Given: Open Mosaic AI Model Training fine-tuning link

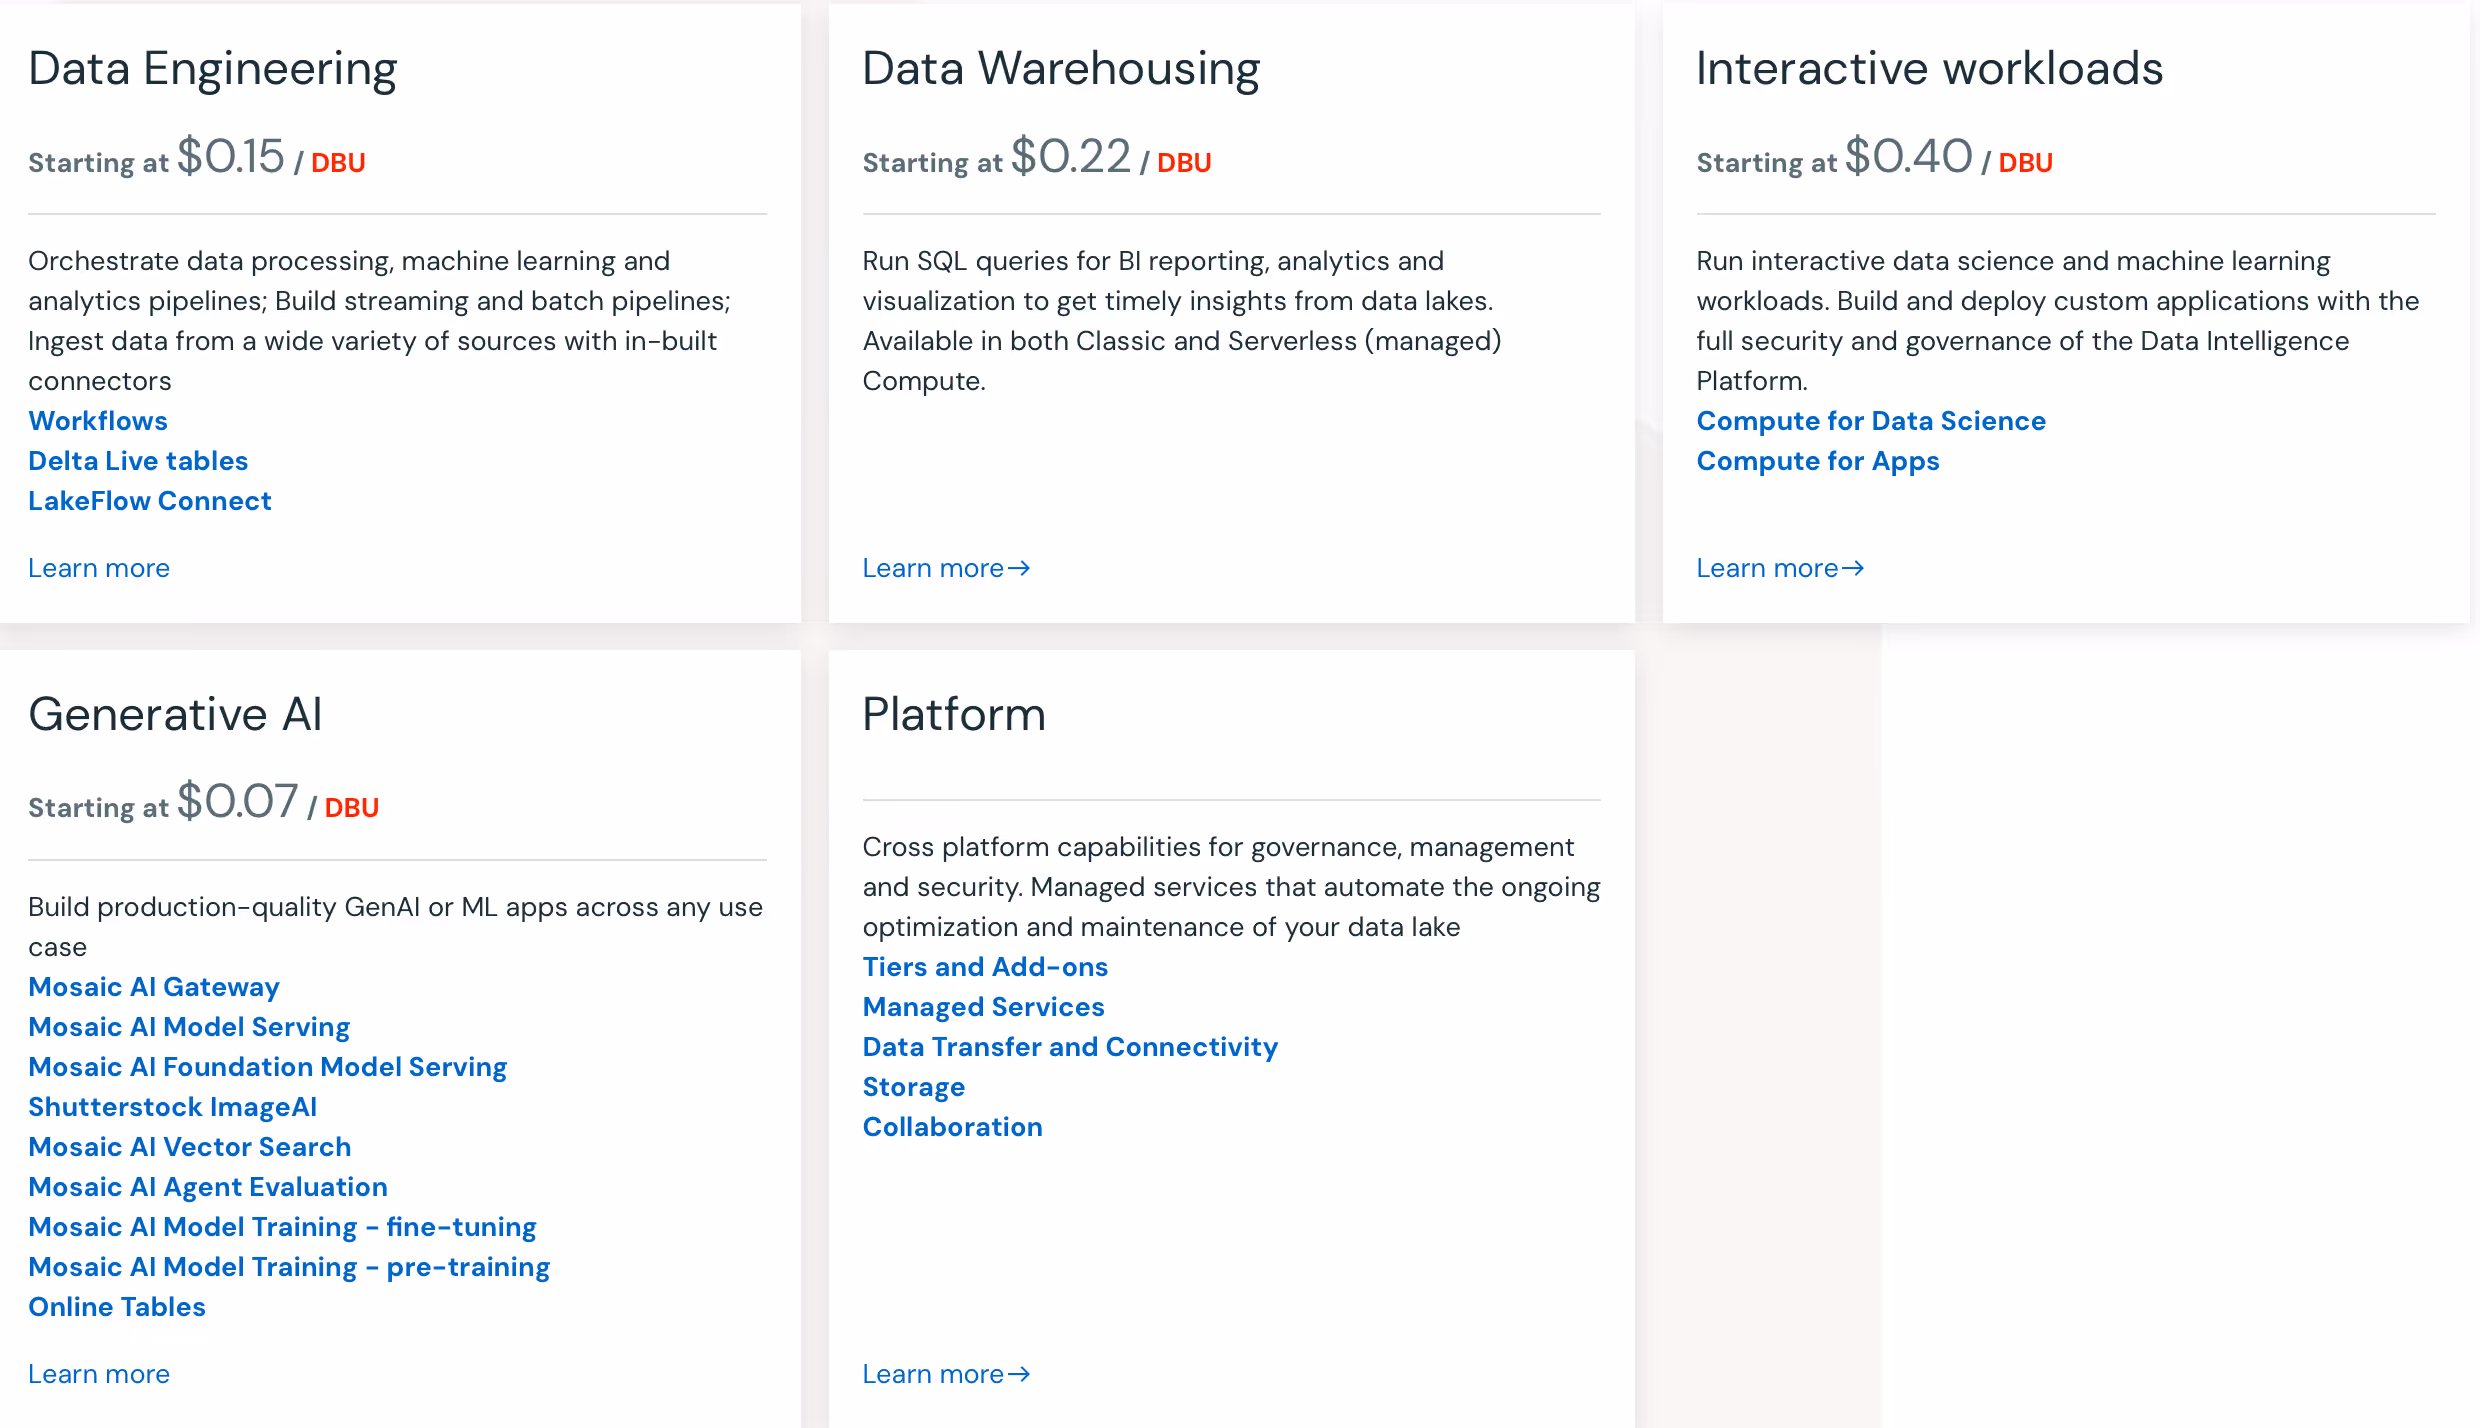Looking at the screenshot, I should [x=282, y=1227].
